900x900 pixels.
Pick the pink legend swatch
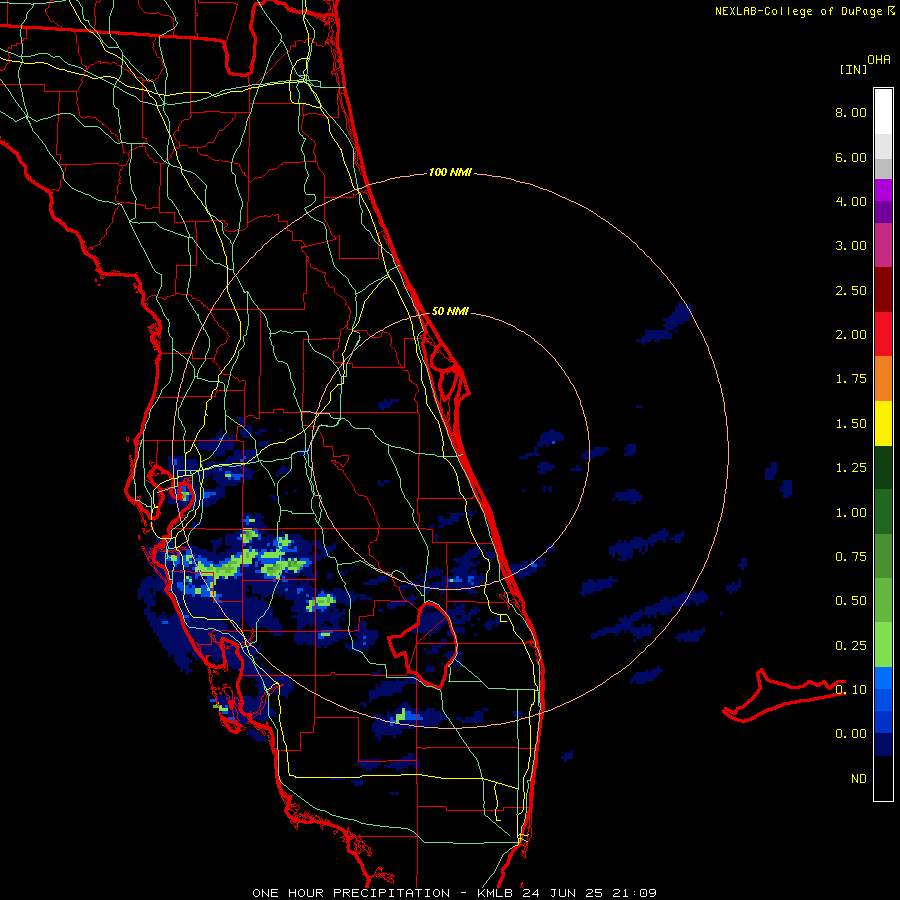[x=883, y=245]
